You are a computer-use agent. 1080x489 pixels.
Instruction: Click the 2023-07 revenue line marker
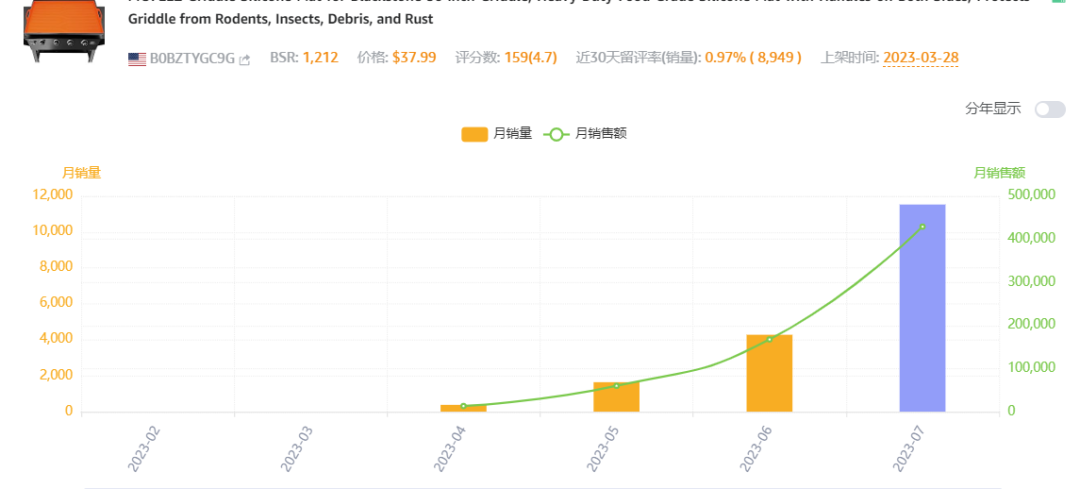click(922, 227)
